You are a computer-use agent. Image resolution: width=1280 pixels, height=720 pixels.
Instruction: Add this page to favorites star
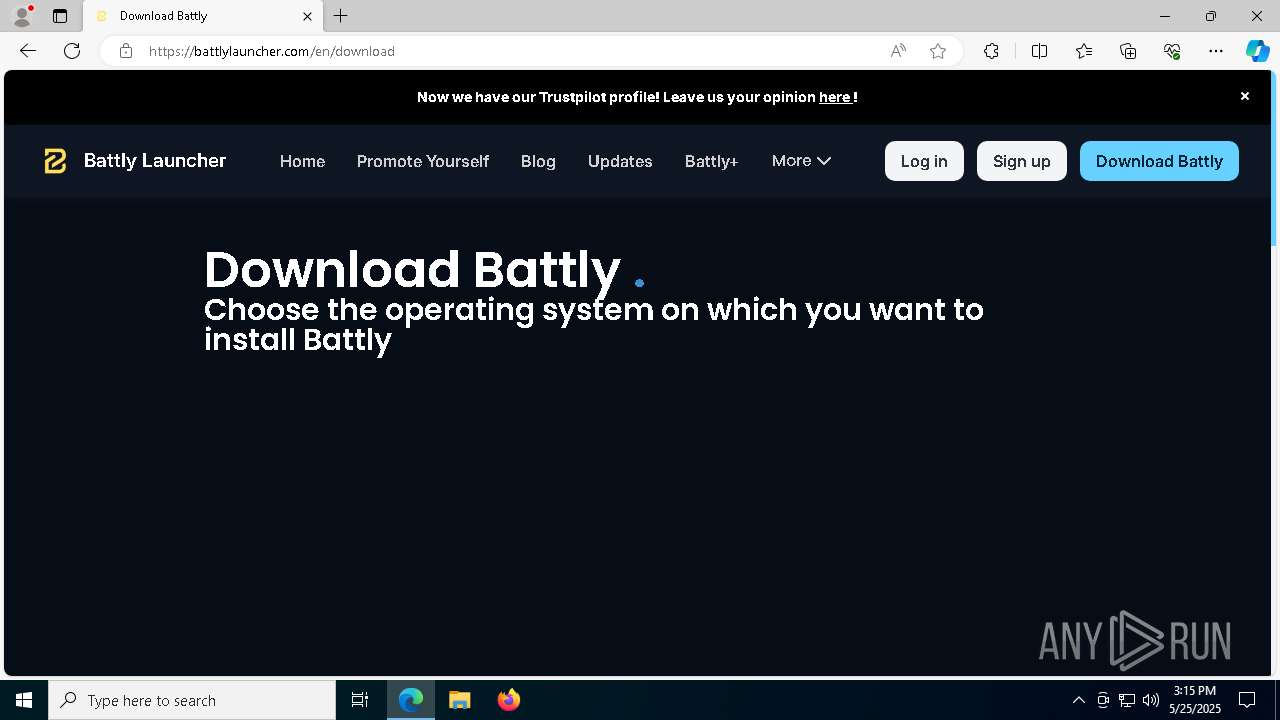click(938, 51)
